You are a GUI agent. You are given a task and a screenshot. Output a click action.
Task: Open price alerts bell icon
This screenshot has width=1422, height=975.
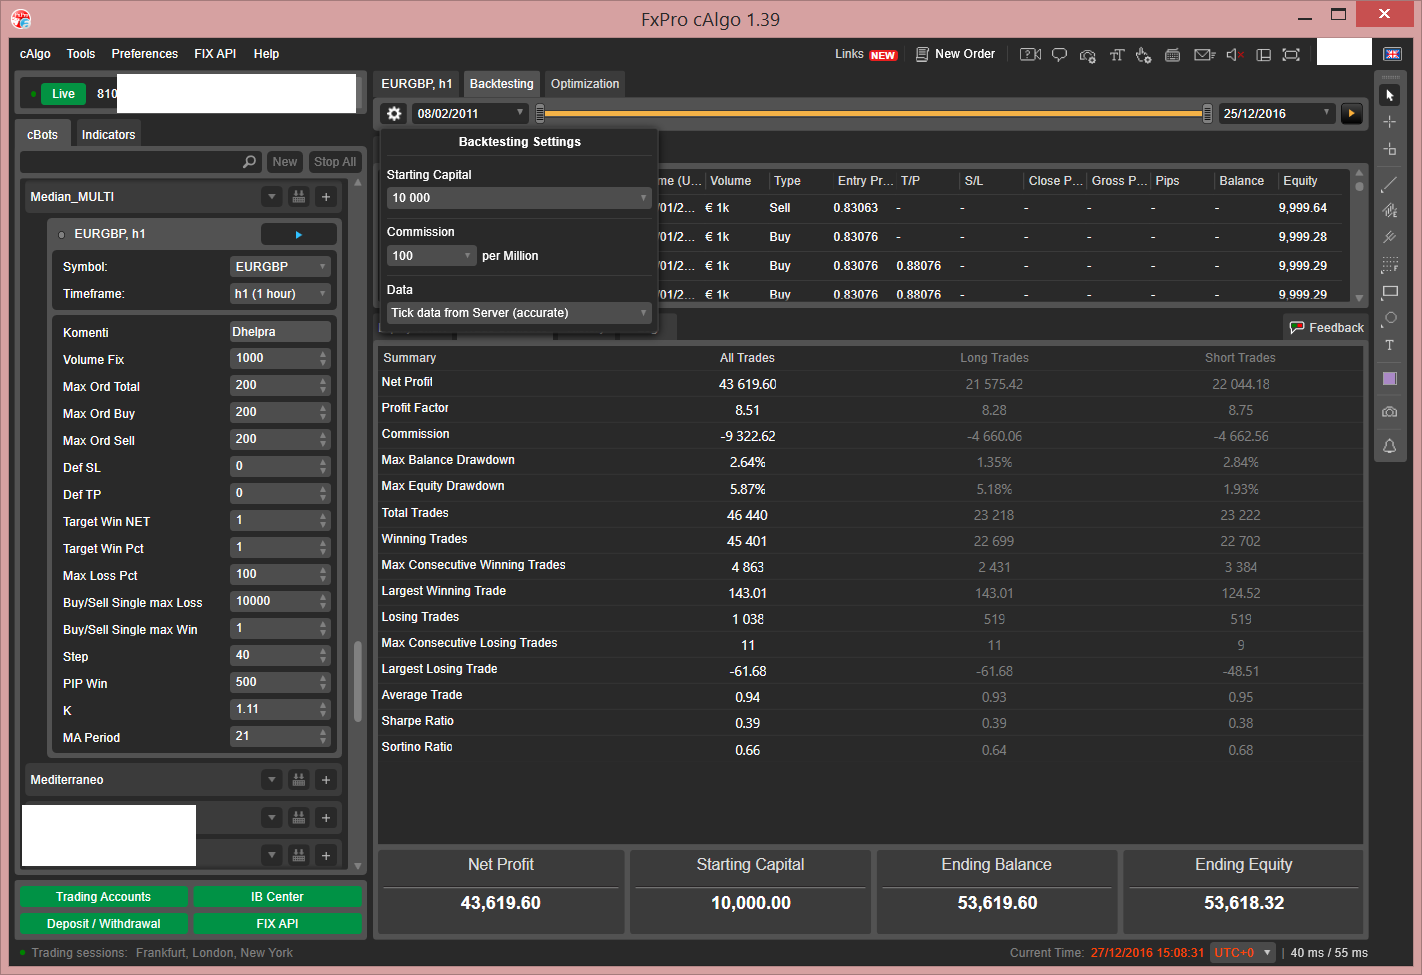(1390, 446)
